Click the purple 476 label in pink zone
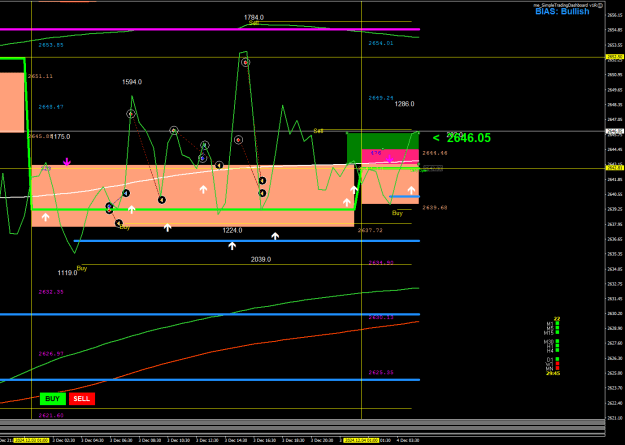625x445 pixels. [x=376, y=153]
